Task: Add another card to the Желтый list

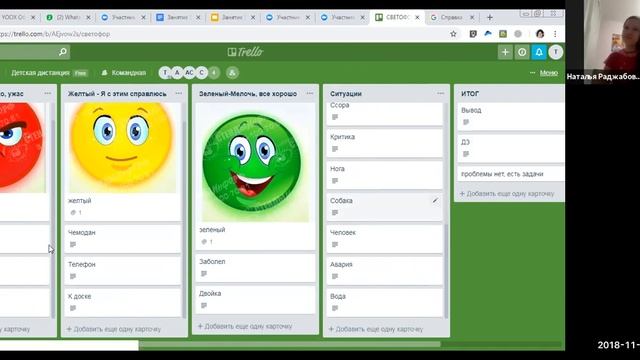Action: [x=114, y=329]
